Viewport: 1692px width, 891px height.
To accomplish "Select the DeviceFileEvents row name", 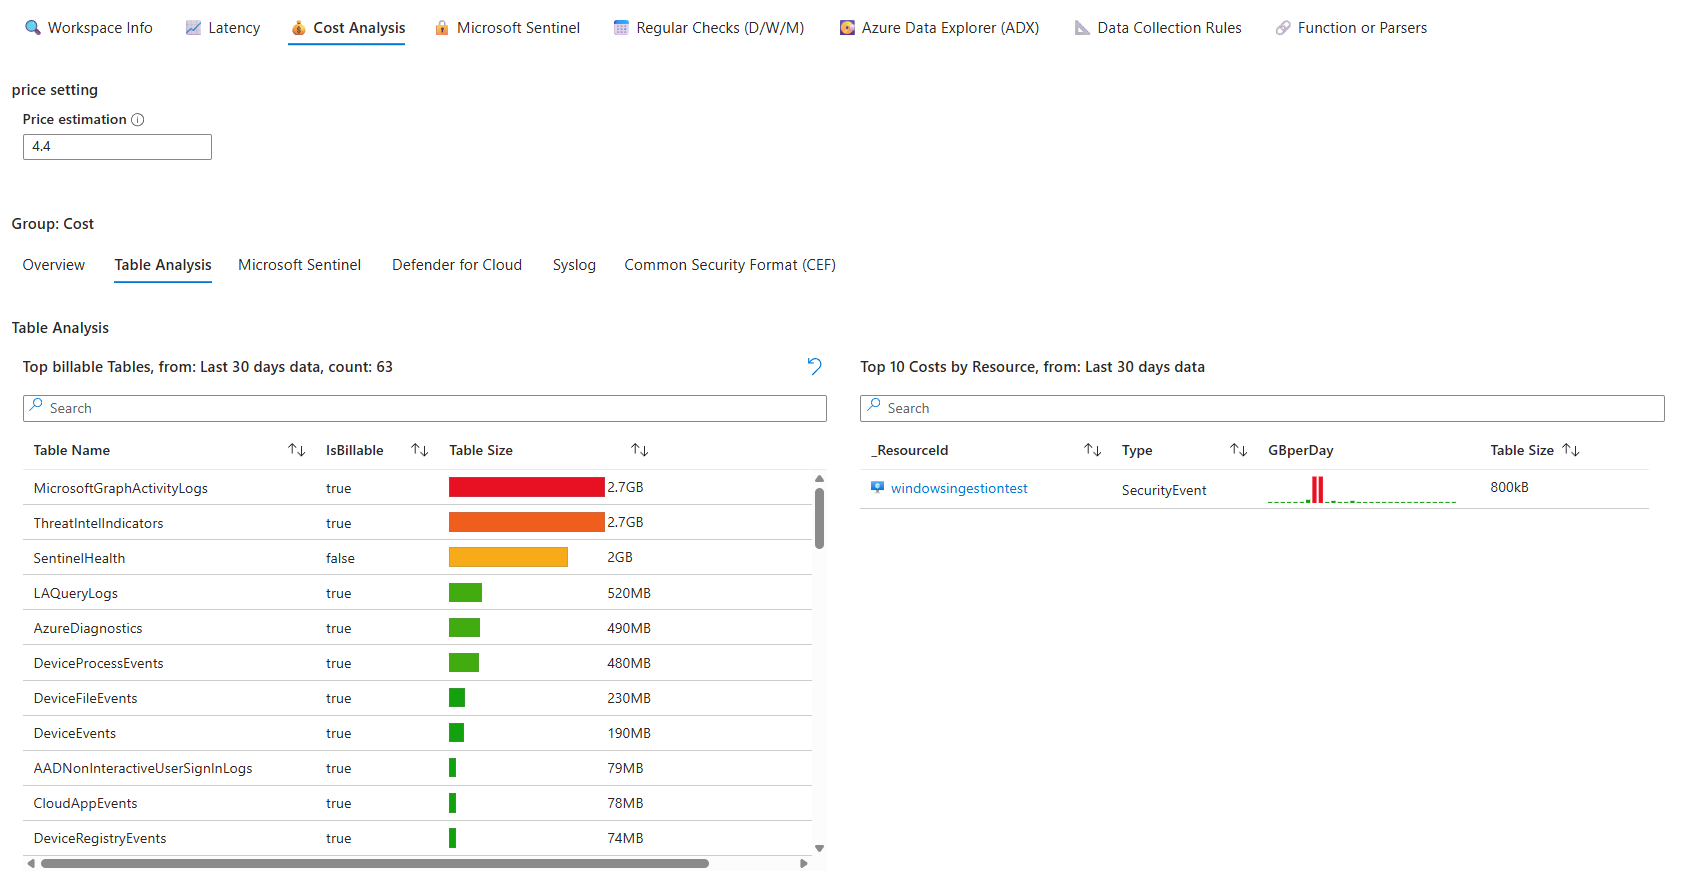I will tap(86, 699).
